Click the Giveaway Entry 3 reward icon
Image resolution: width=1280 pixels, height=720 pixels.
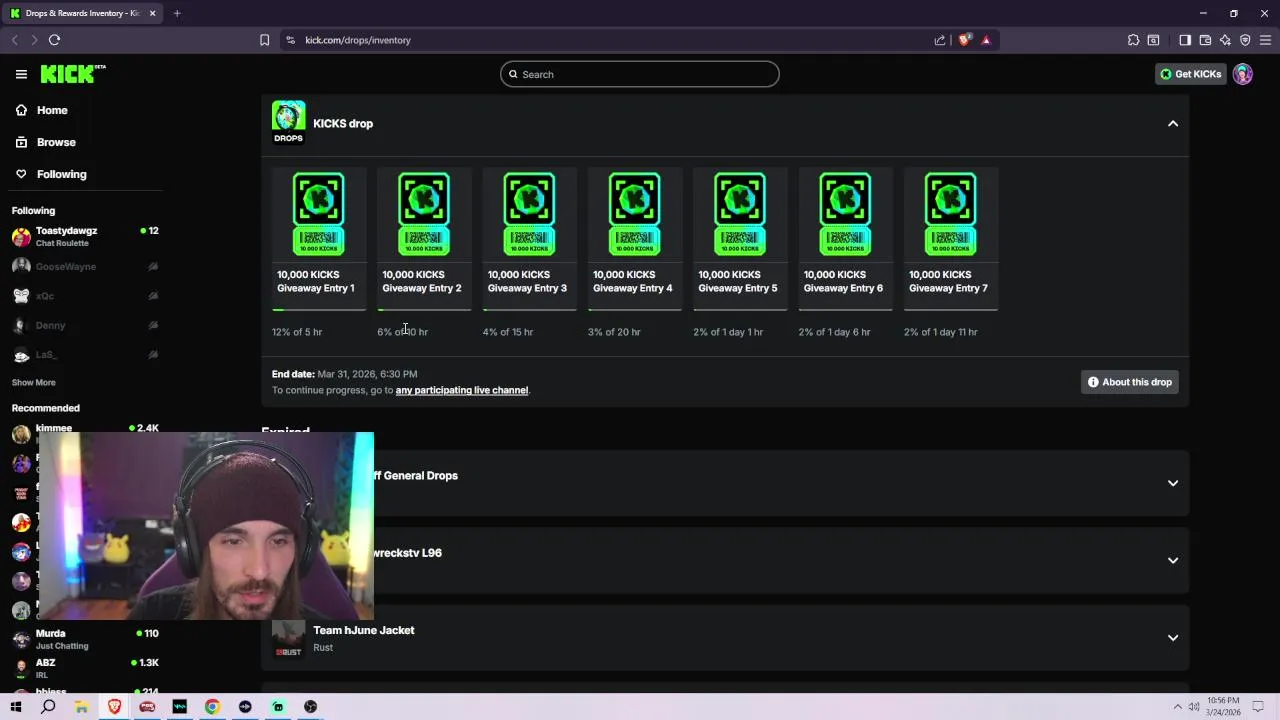[529, 214]
